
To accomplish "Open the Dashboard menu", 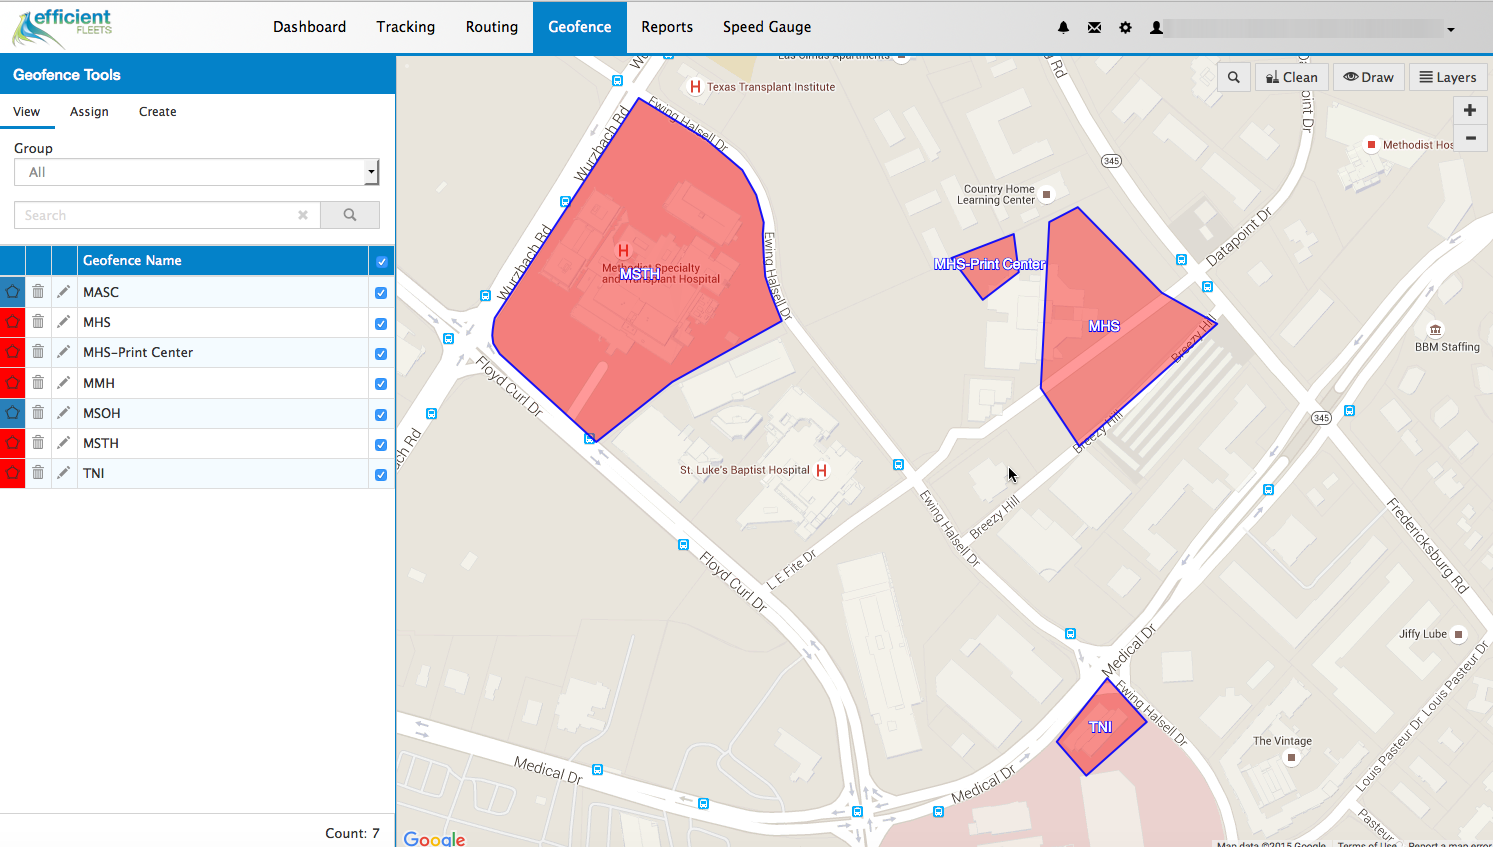I will tap(310, 27).
